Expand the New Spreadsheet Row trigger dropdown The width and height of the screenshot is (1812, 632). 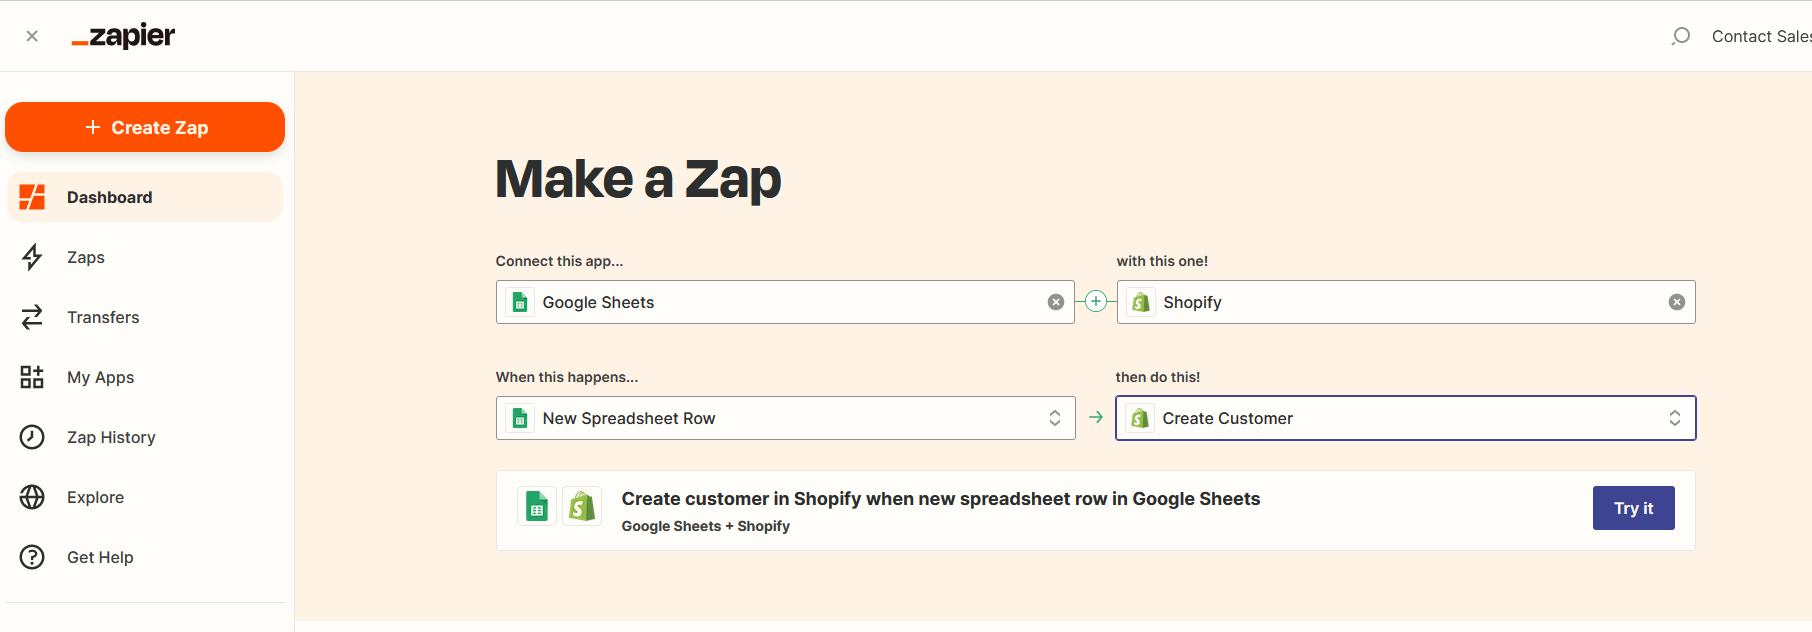click(1054, 418)
